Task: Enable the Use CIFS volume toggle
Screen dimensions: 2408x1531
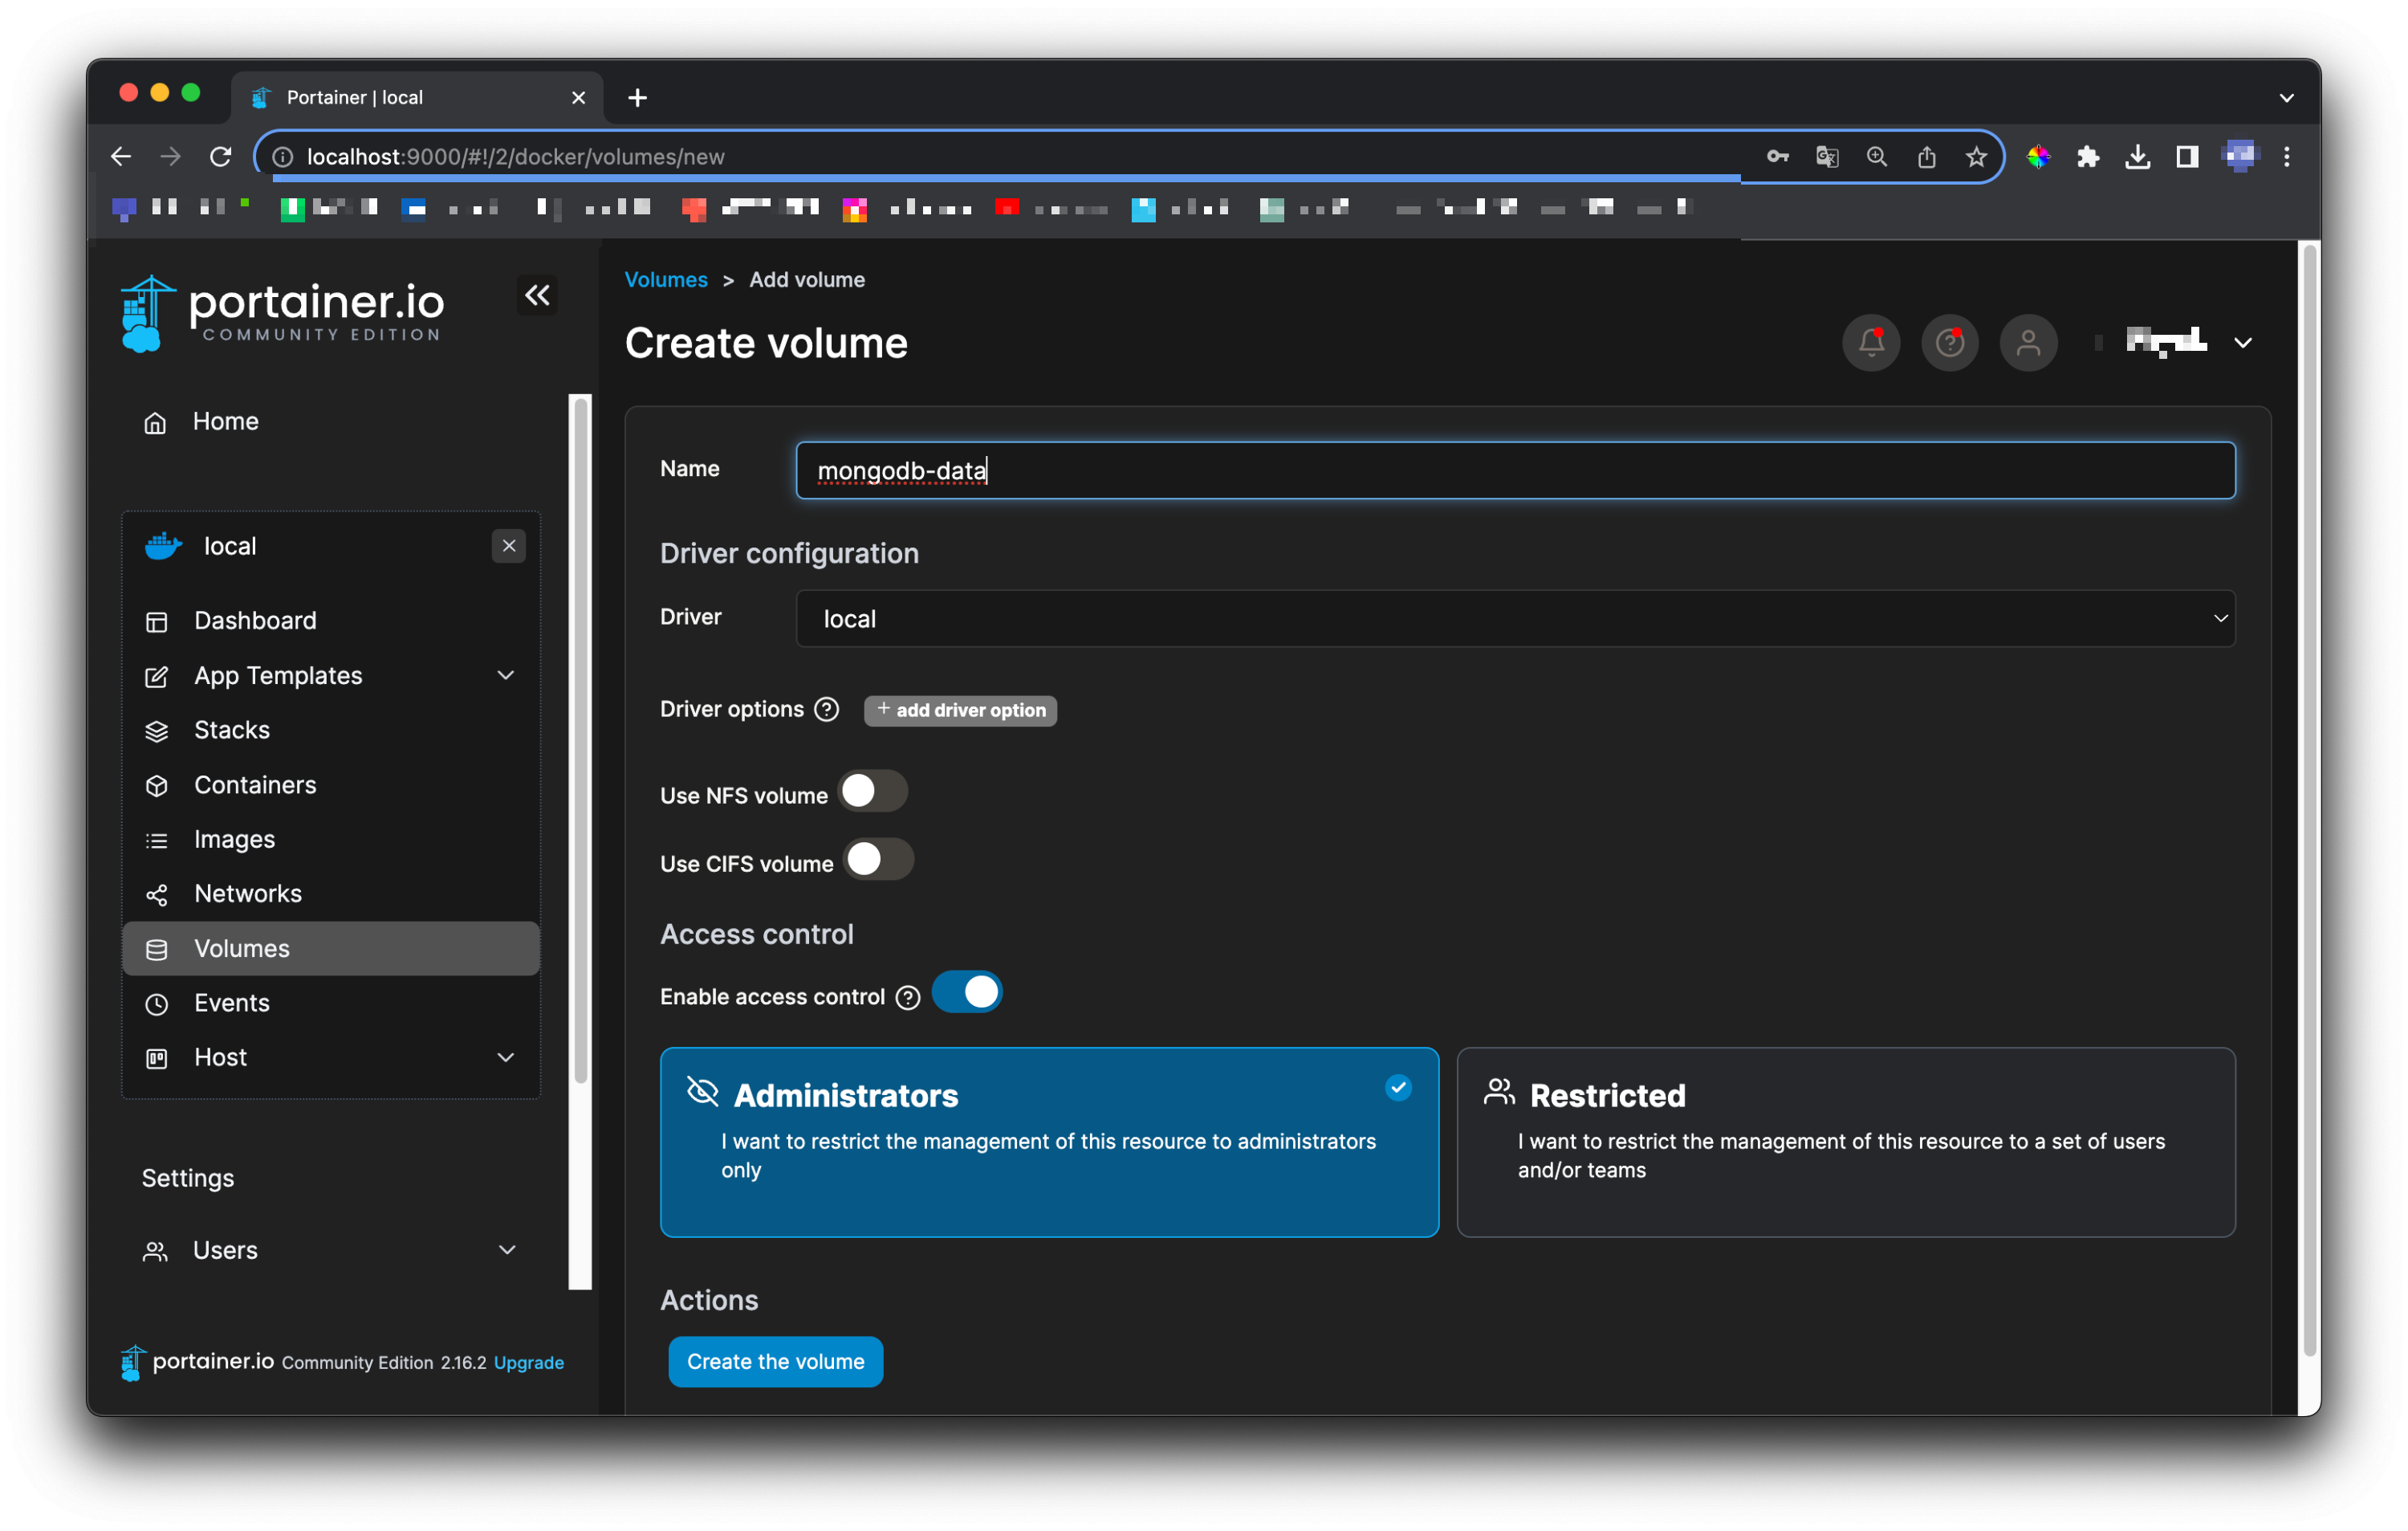Action: coord(877,860)
